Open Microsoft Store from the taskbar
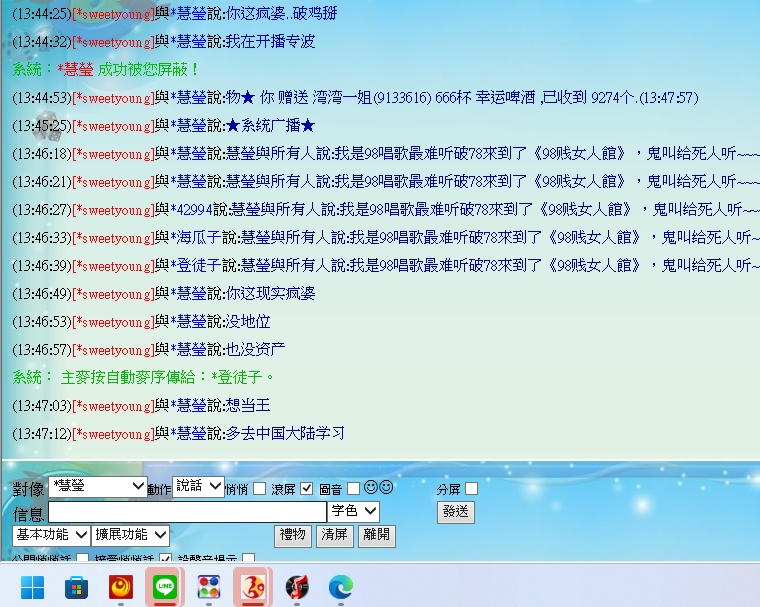This screenshot has height=607, width=760. click(x=75, y=587)
